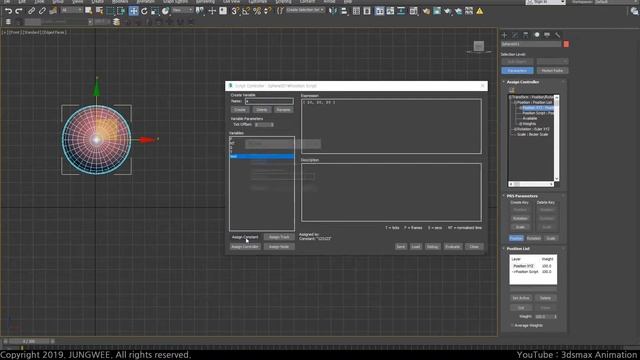Expand the Weights node in controller tree
This screenshot has width=640, height=360.
(x=520, y=124)
